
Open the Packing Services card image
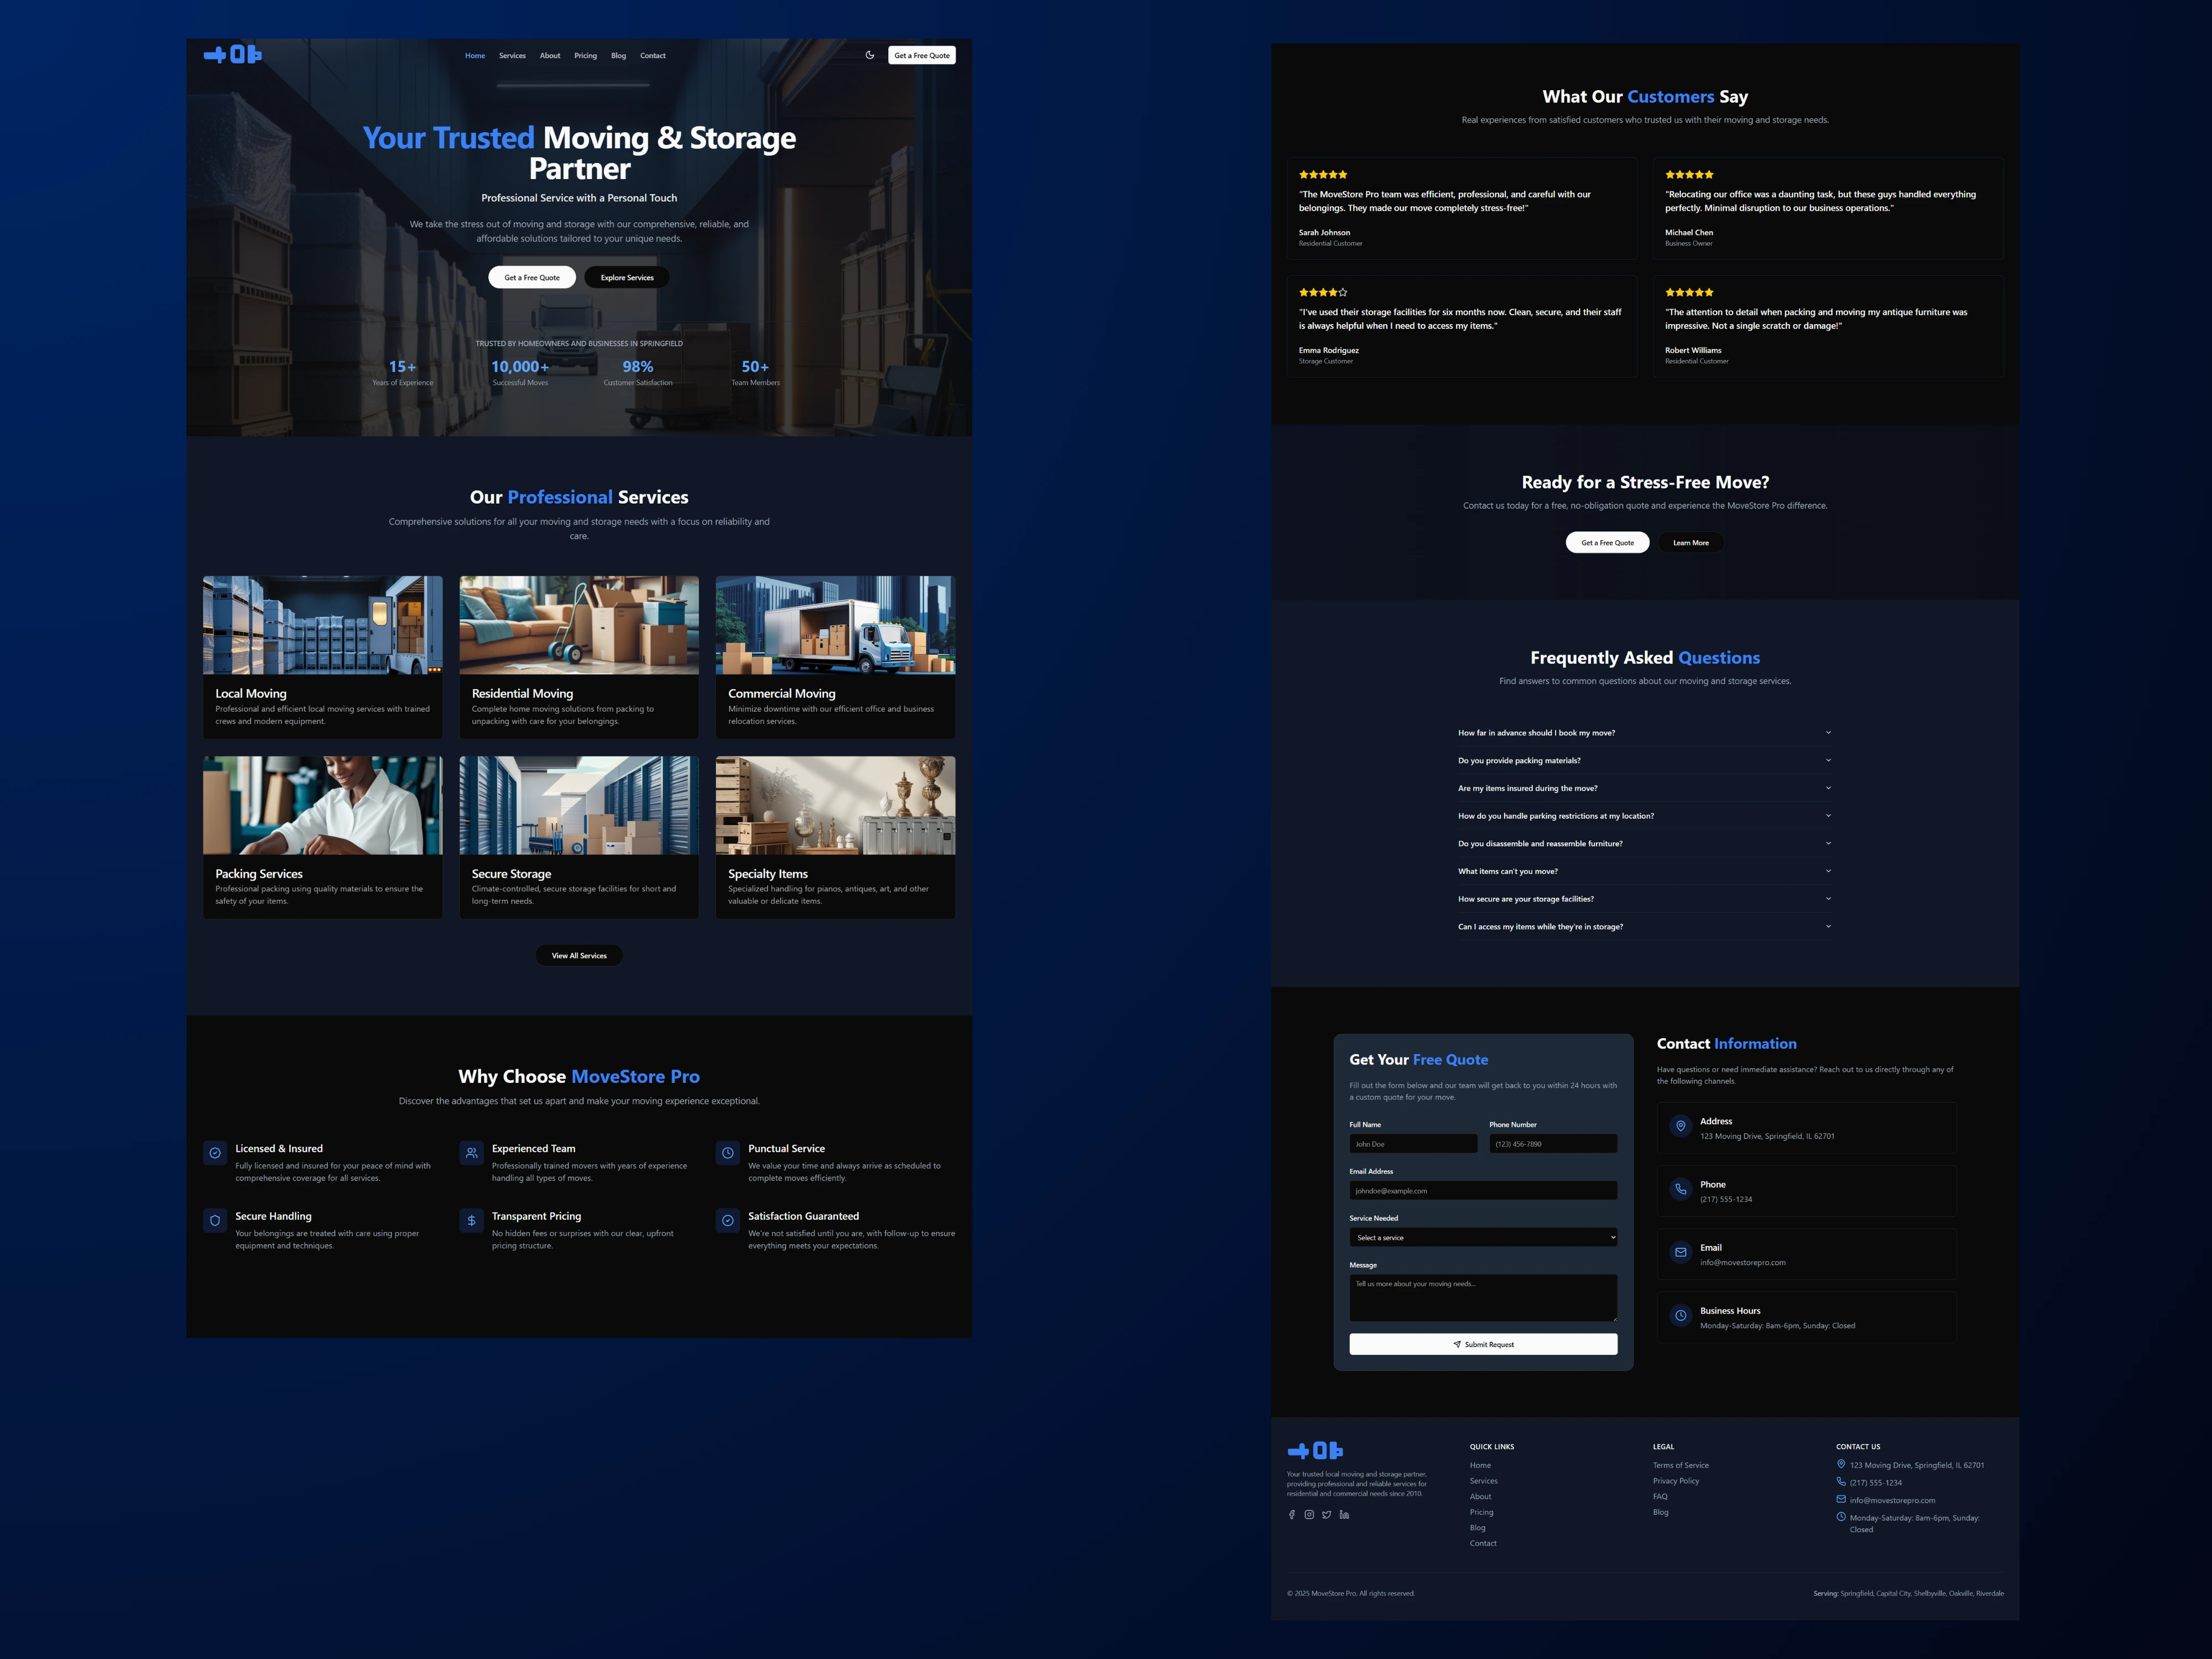(323, 805)
